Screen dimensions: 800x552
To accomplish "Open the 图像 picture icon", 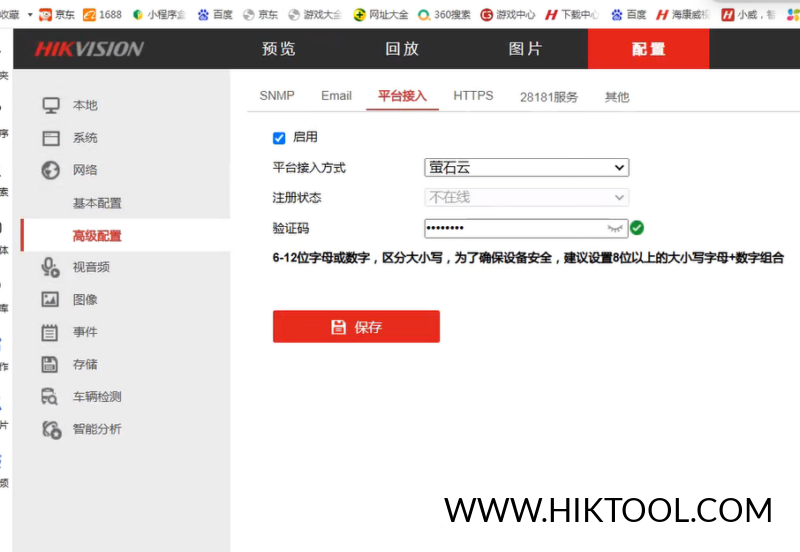I will click(50, 299).
